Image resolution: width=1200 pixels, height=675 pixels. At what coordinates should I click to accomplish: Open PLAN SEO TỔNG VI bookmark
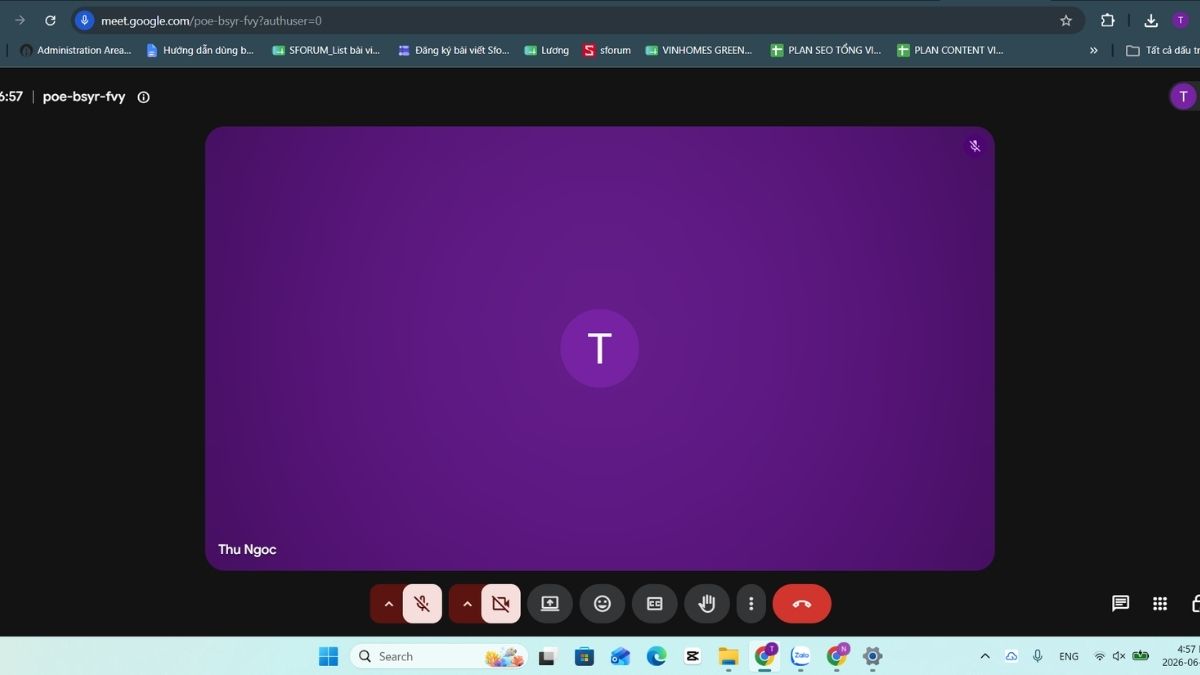click(x=826, y=50)
